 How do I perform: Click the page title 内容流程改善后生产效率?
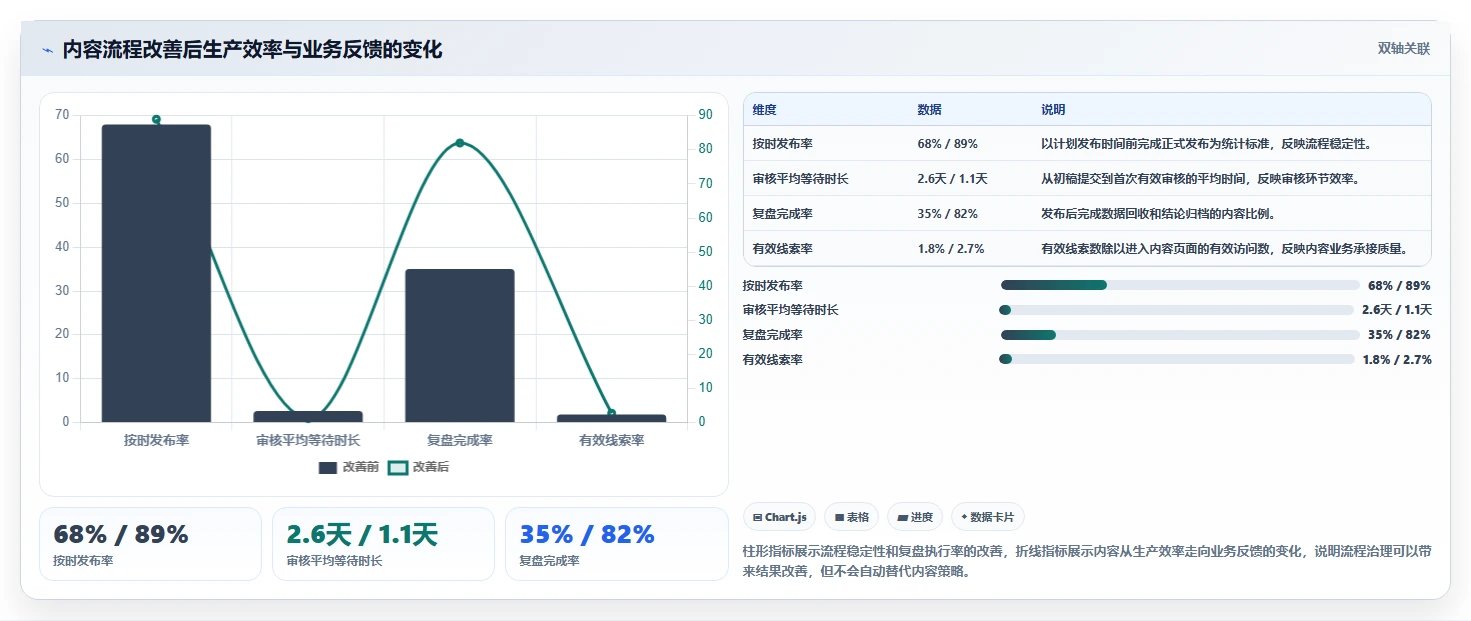point(252,50)
